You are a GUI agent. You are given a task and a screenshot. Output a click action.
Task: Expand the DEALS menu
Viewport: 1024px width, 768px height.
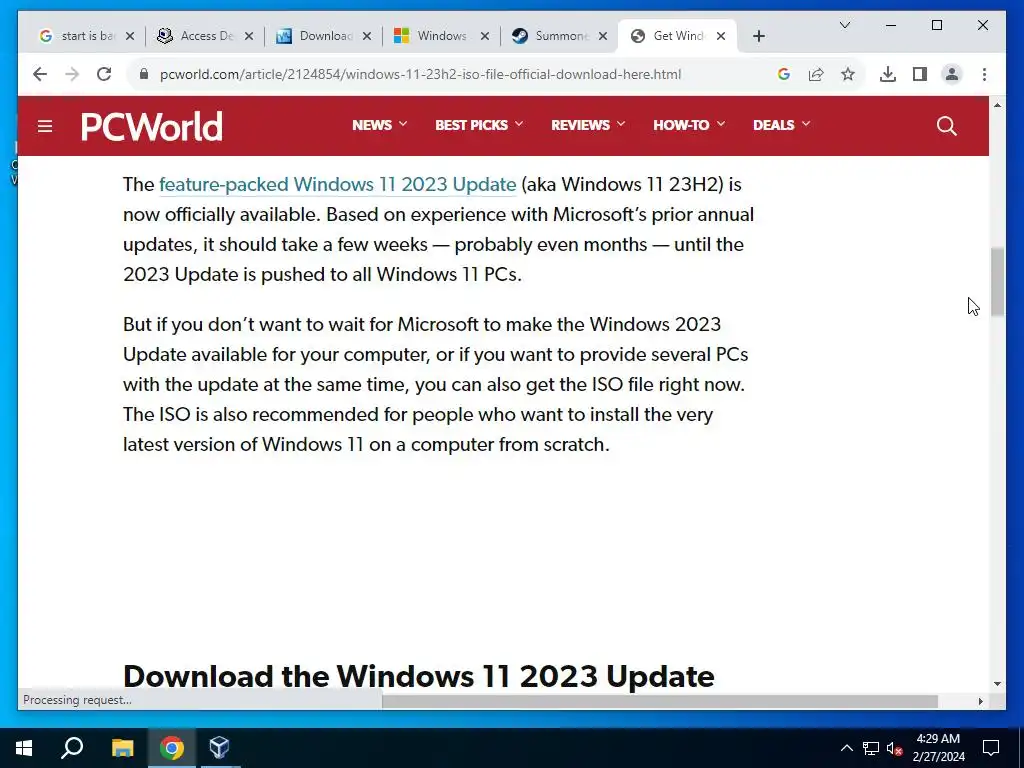pos(781,125)
